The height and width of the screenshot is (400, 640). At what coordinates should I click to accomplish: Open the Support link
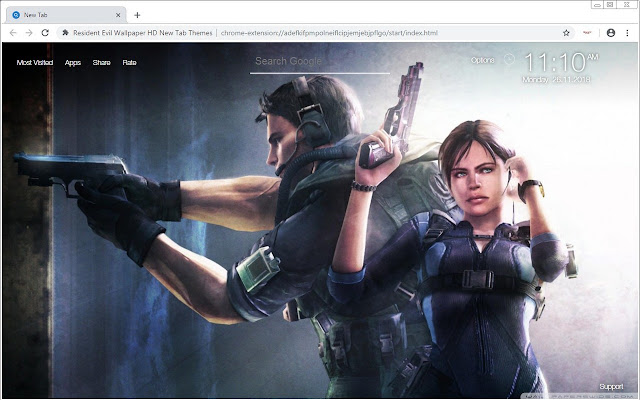click(x=611, y=387)
